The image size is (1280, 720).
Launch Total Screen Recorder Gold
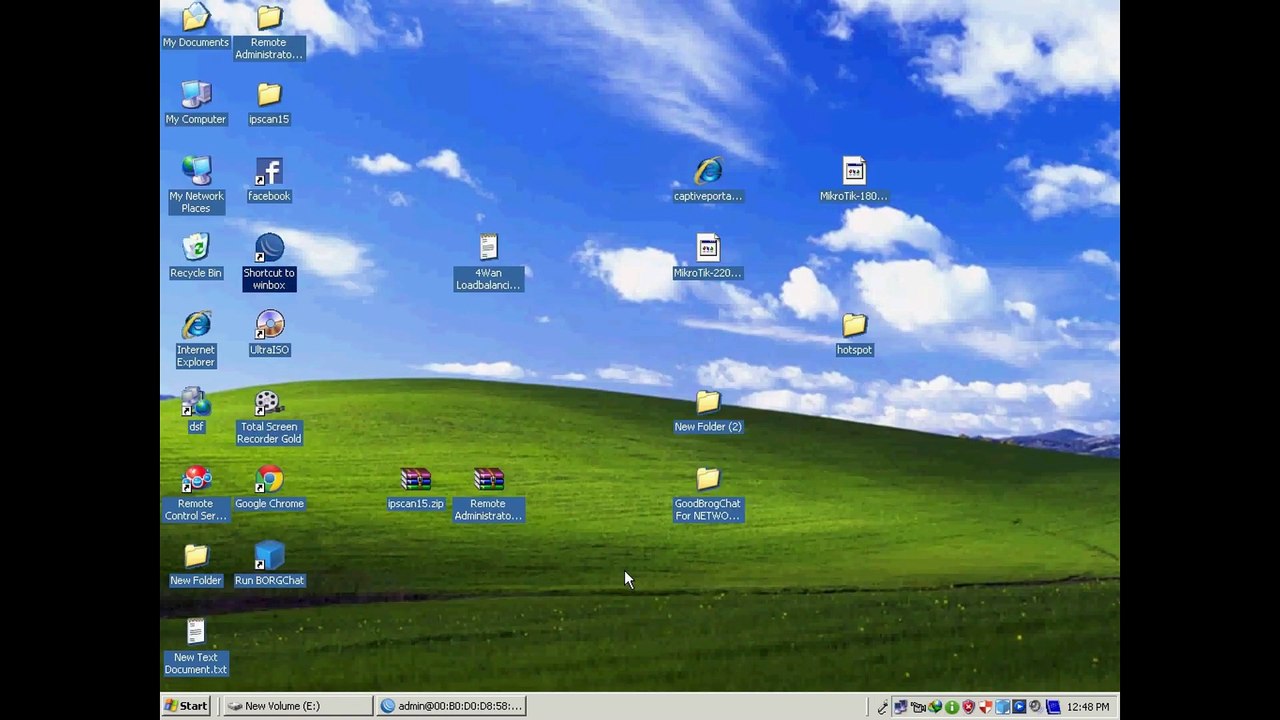click(269, 416)
